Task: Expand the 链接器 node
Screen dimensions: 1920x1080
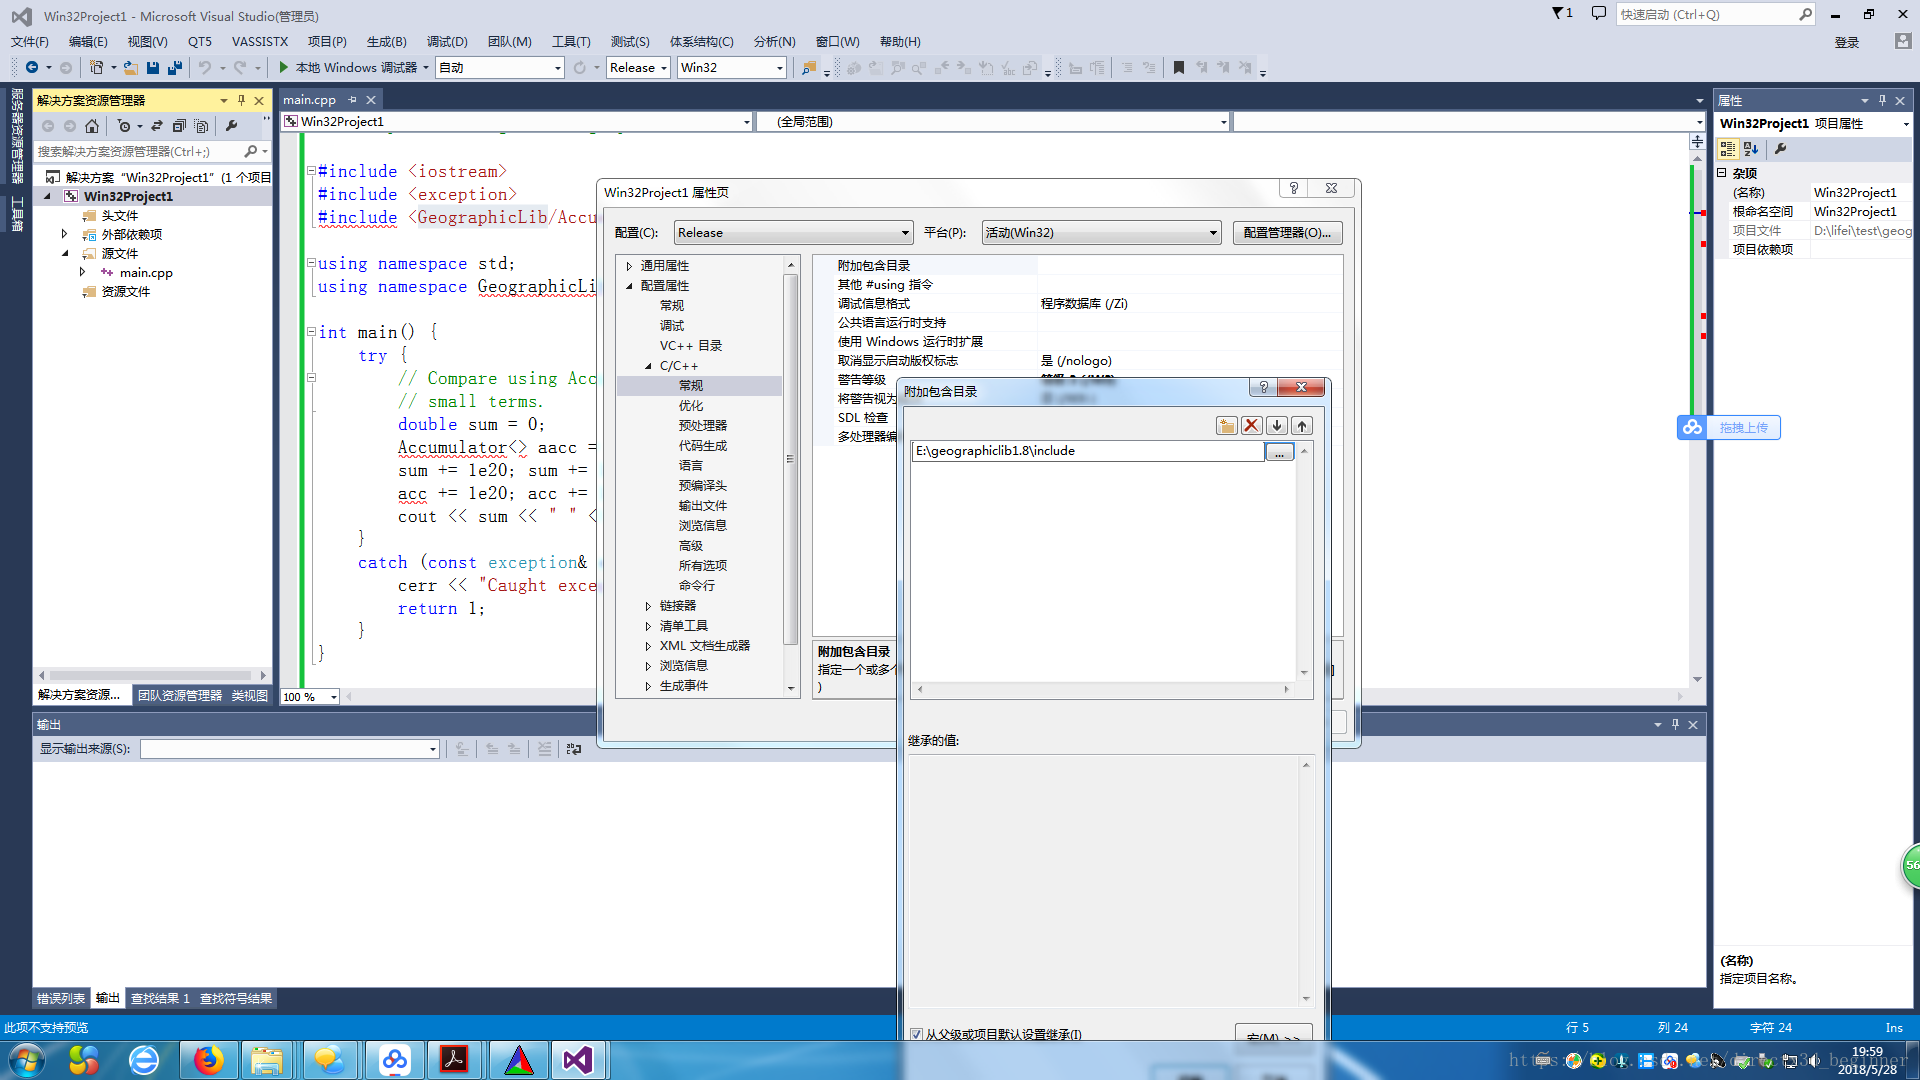Action: pyautogui.click(x=648, y=606)
